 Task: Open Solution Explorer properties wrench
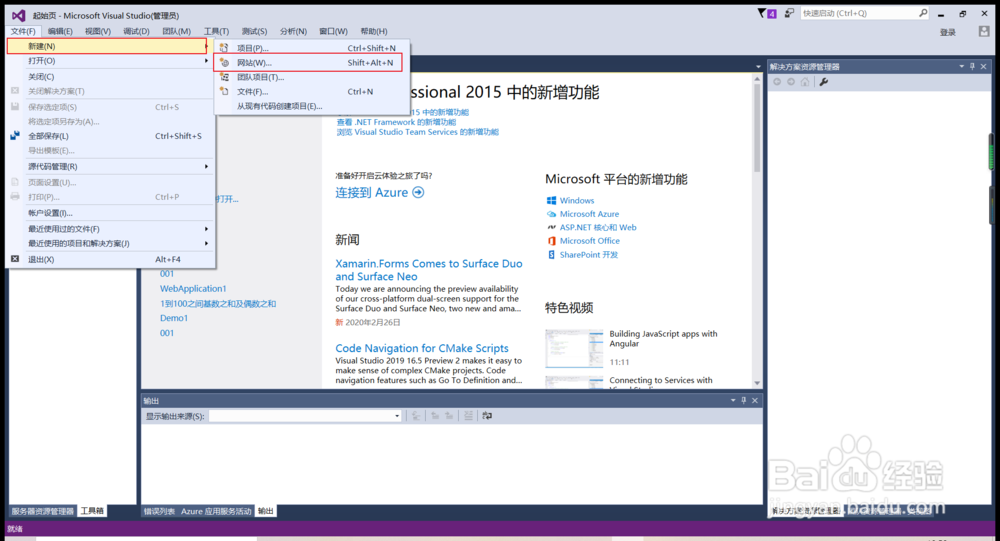coord(824,82)
